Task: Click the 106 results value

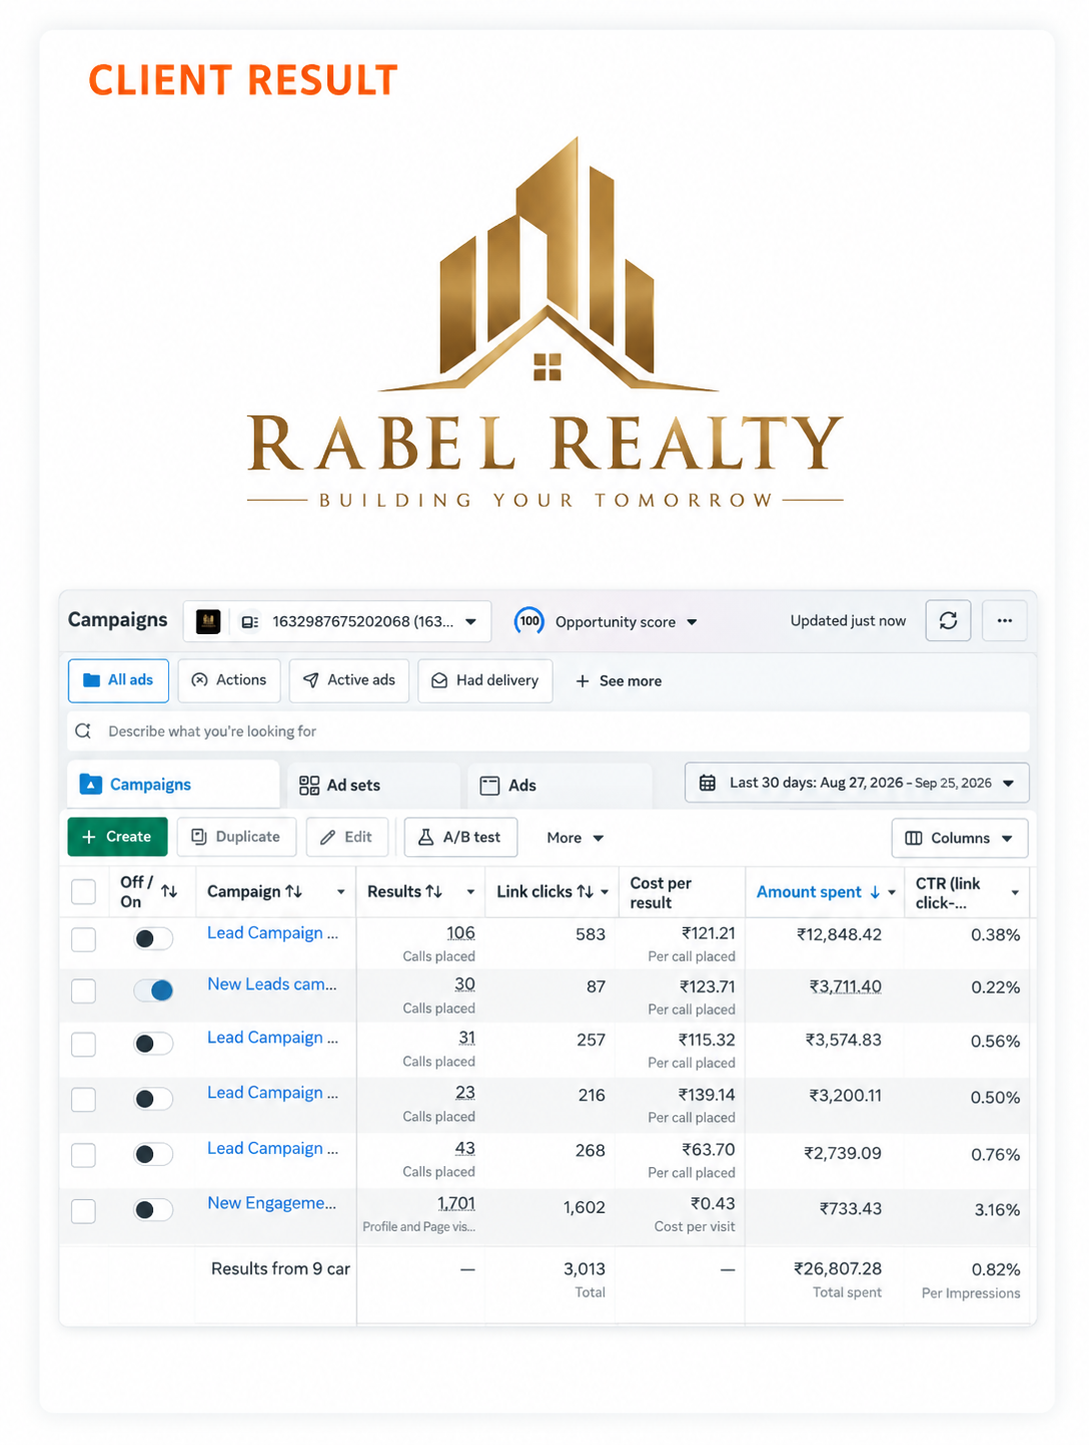Action: coord(460,933)
